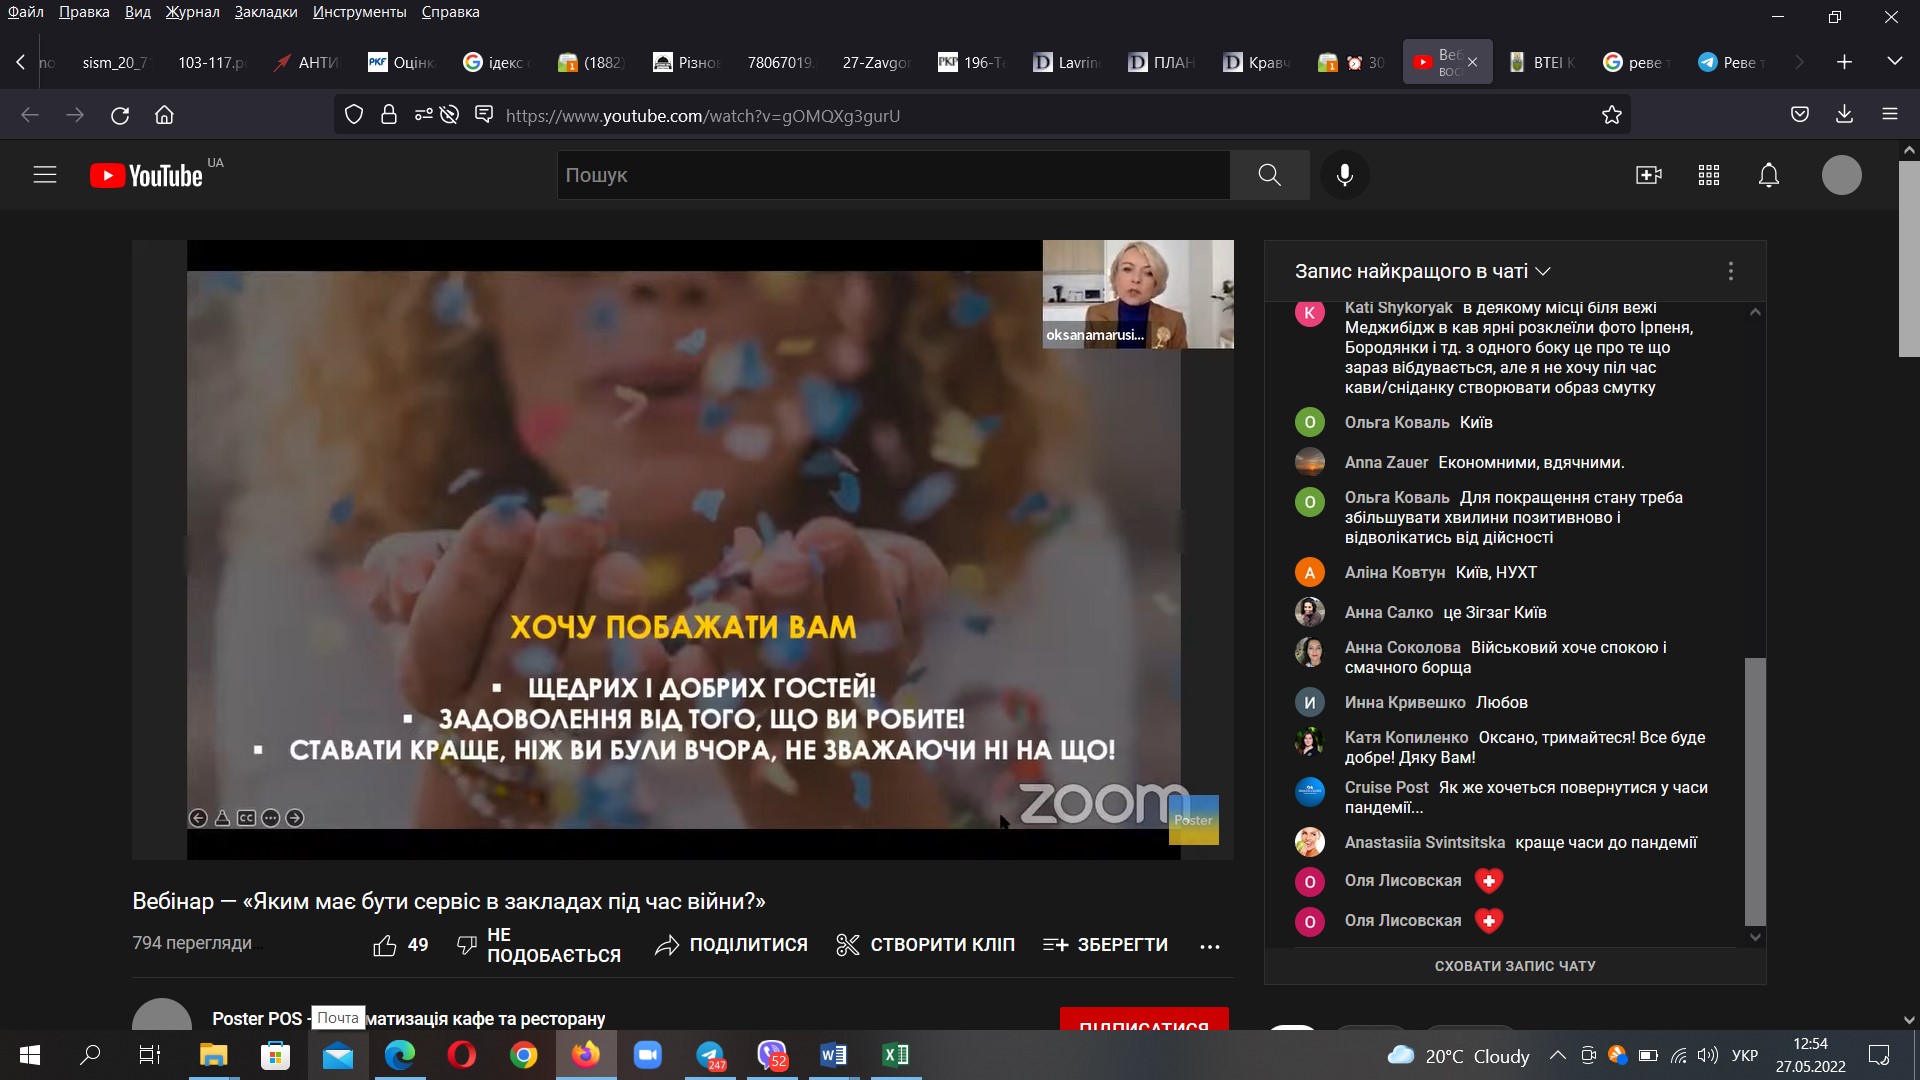Click the chat panel scrollbar thumb
Viewport: 1920px width, 1080px height.
tap(1755, 790)
